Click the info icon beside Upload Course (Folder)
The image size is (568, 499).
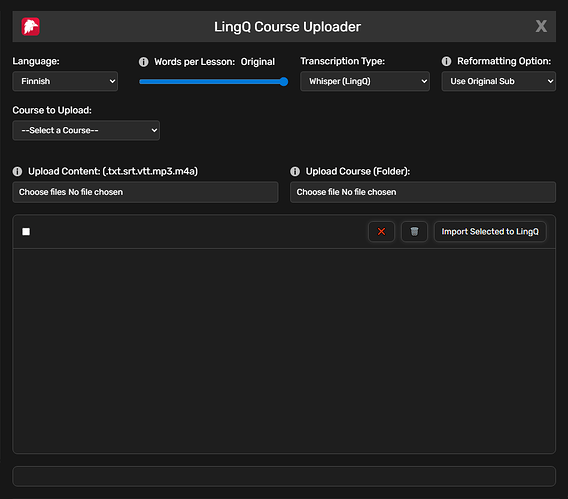click(295, 171)
